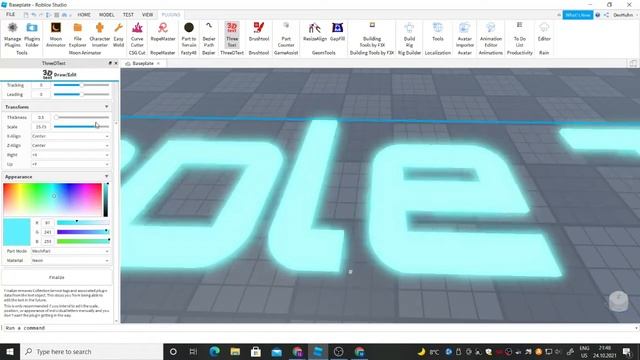Open the Windows Task View icon
The width and height of the screenshot is (640, 360).
[x=193, y=351]
